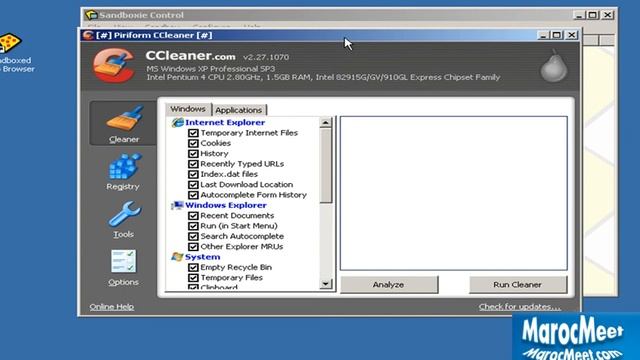
Task: Open the Online Help link
Action: (112, 307)
